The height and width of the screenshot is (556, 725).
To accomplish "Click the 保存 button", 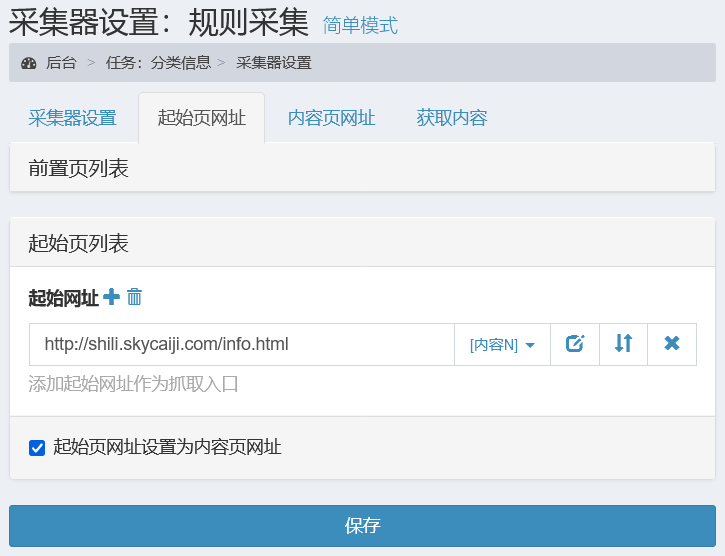I will click(x=362, y=526).
